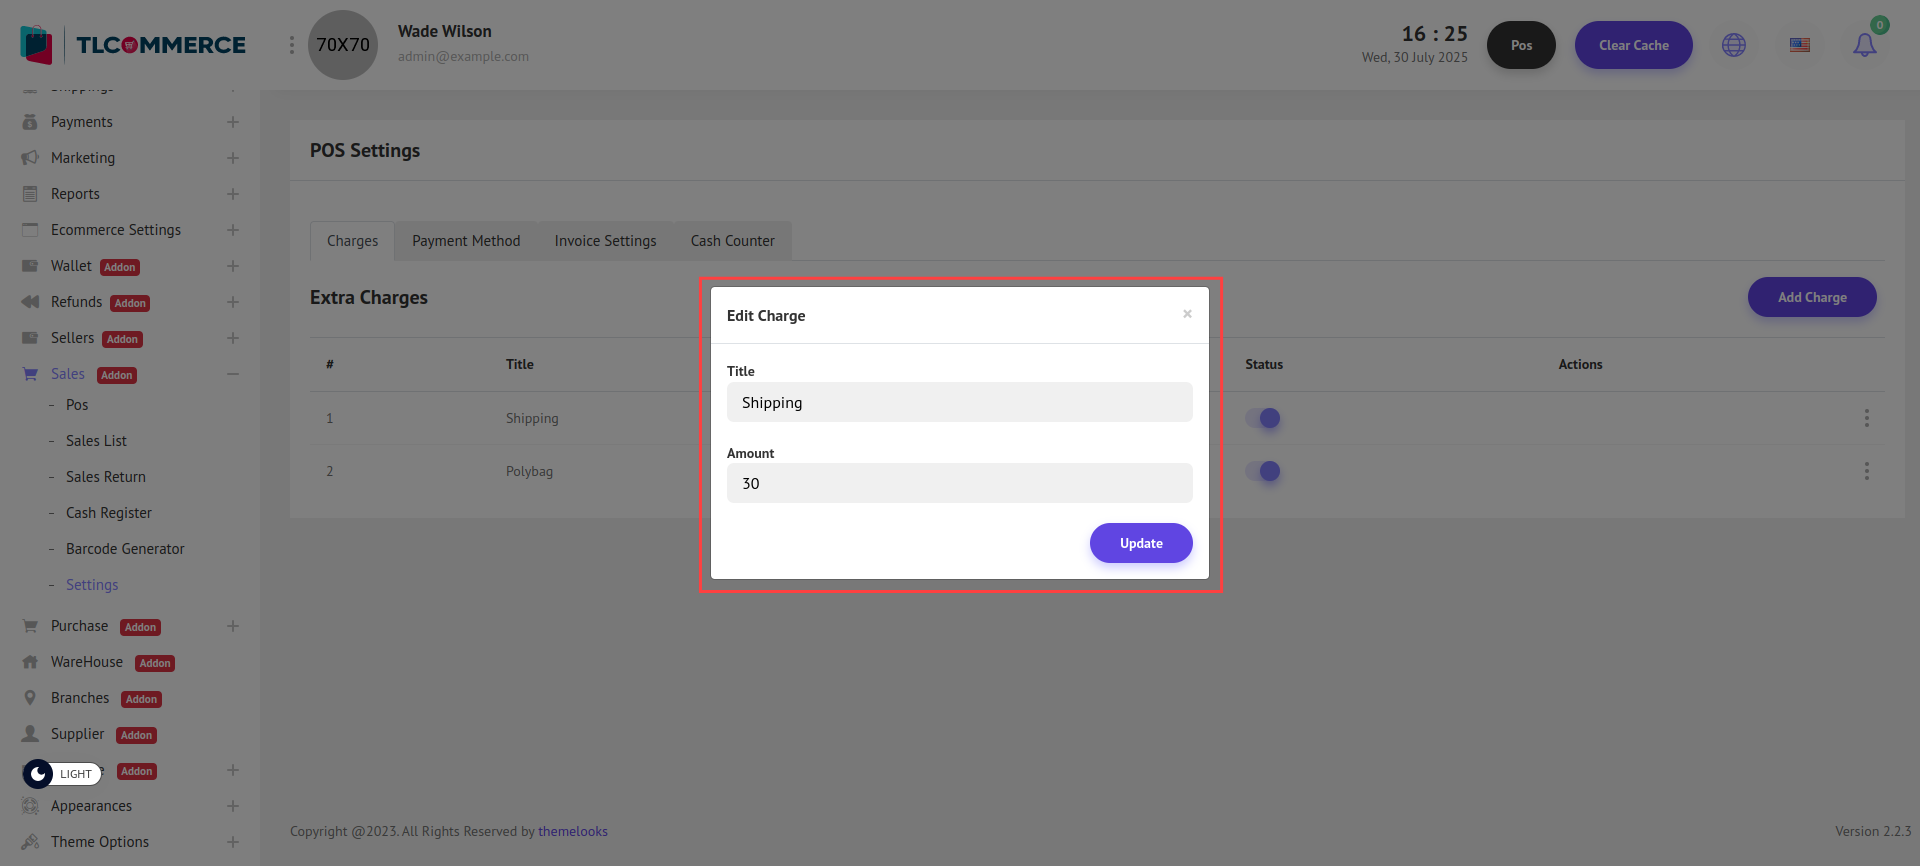The height and width of the screenshot is (866, 1920).
Task: Switch the Light/Dark theme toggle
Action: 62,773
